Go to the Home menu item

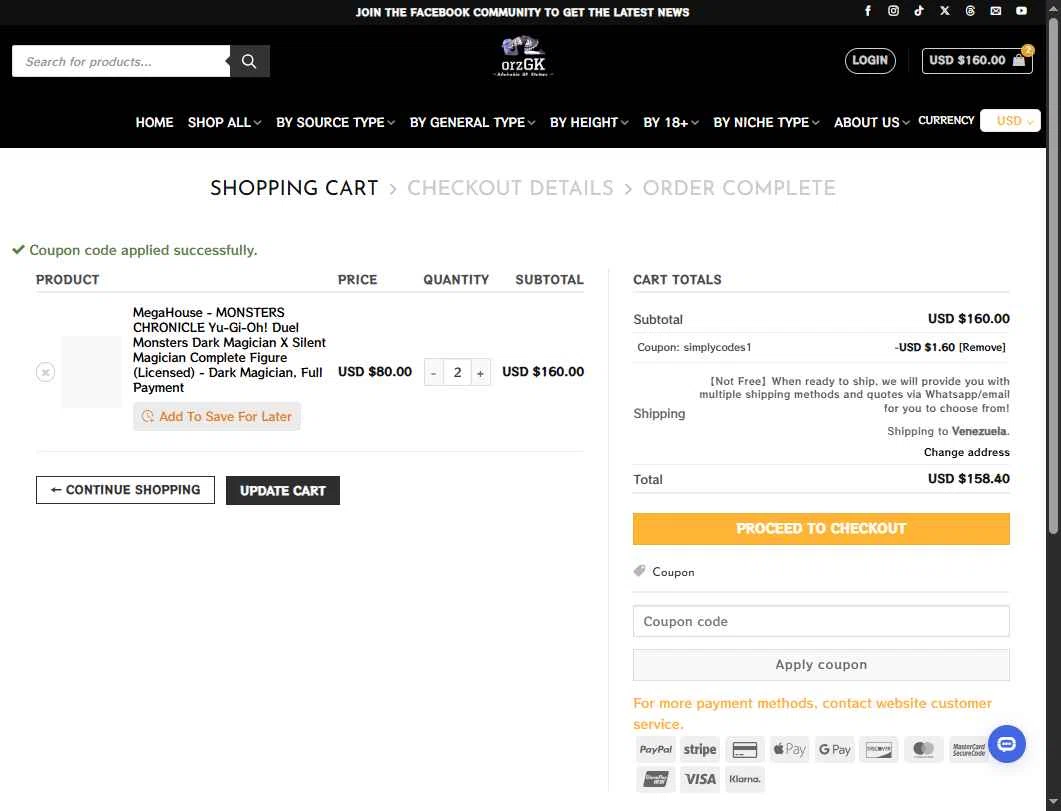coord(154,122)
